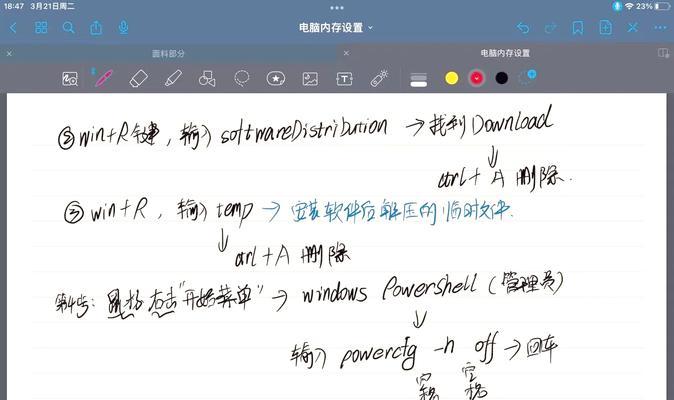Tap handwritten word Download

512,121
